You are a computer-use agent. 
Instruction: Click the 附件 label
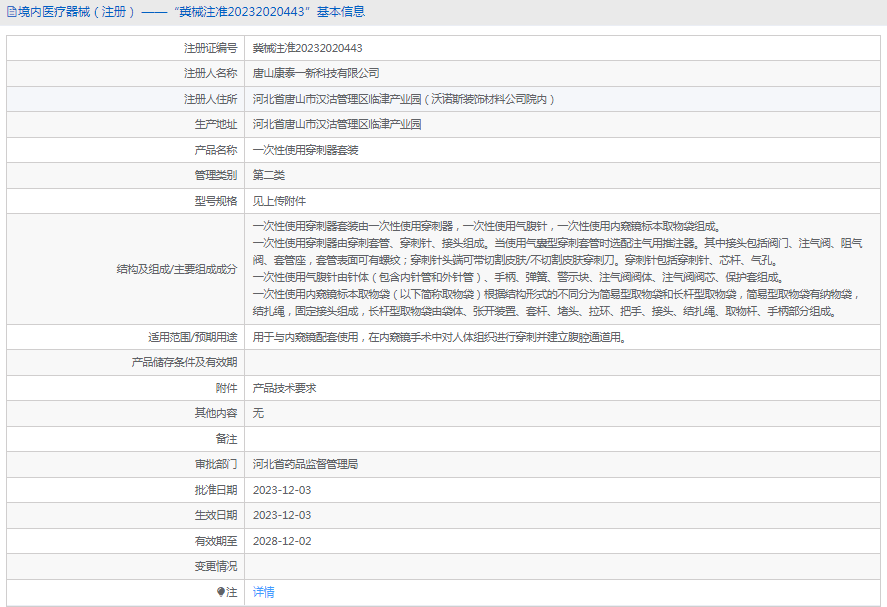(x=226, y=388)
